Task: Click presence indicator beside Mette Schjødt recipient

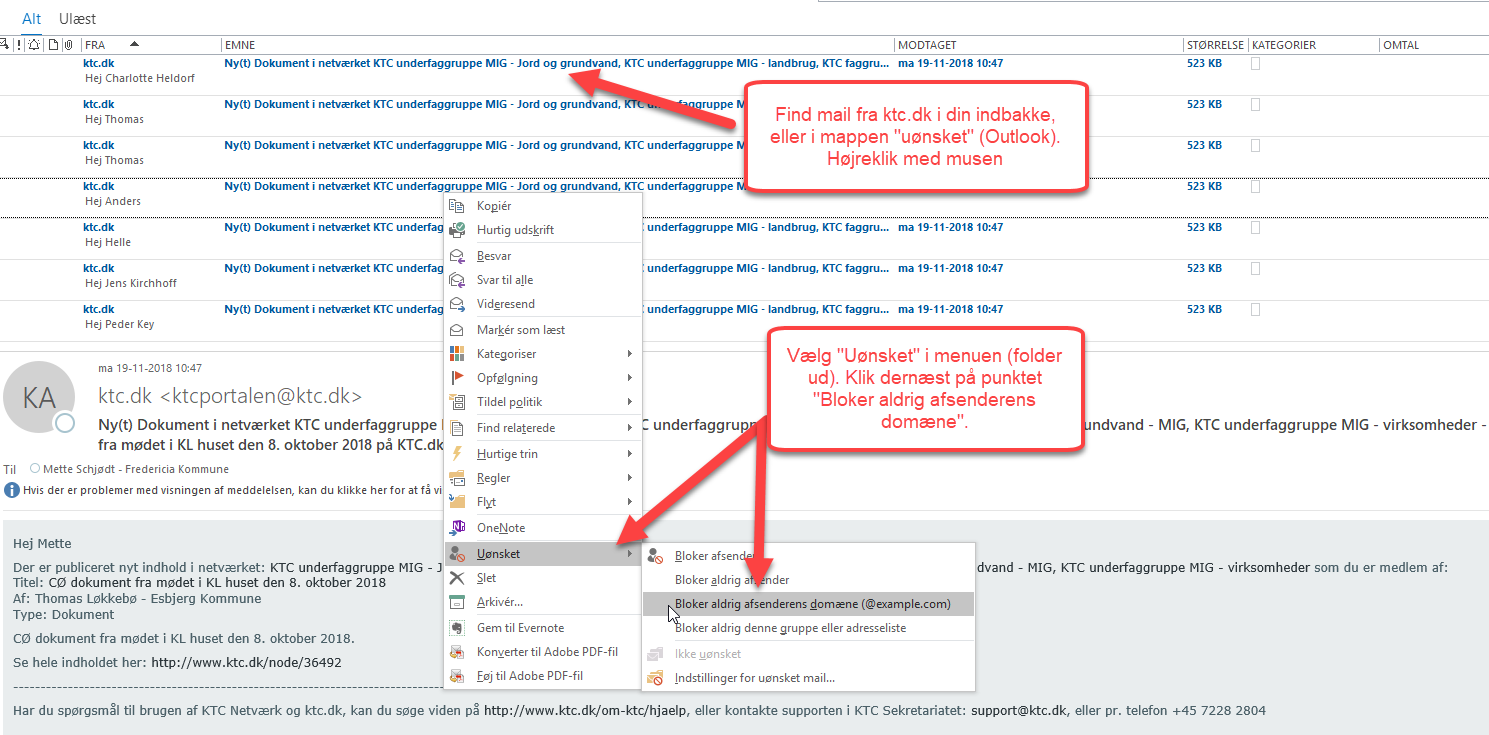Action: (x=36, y=468)
